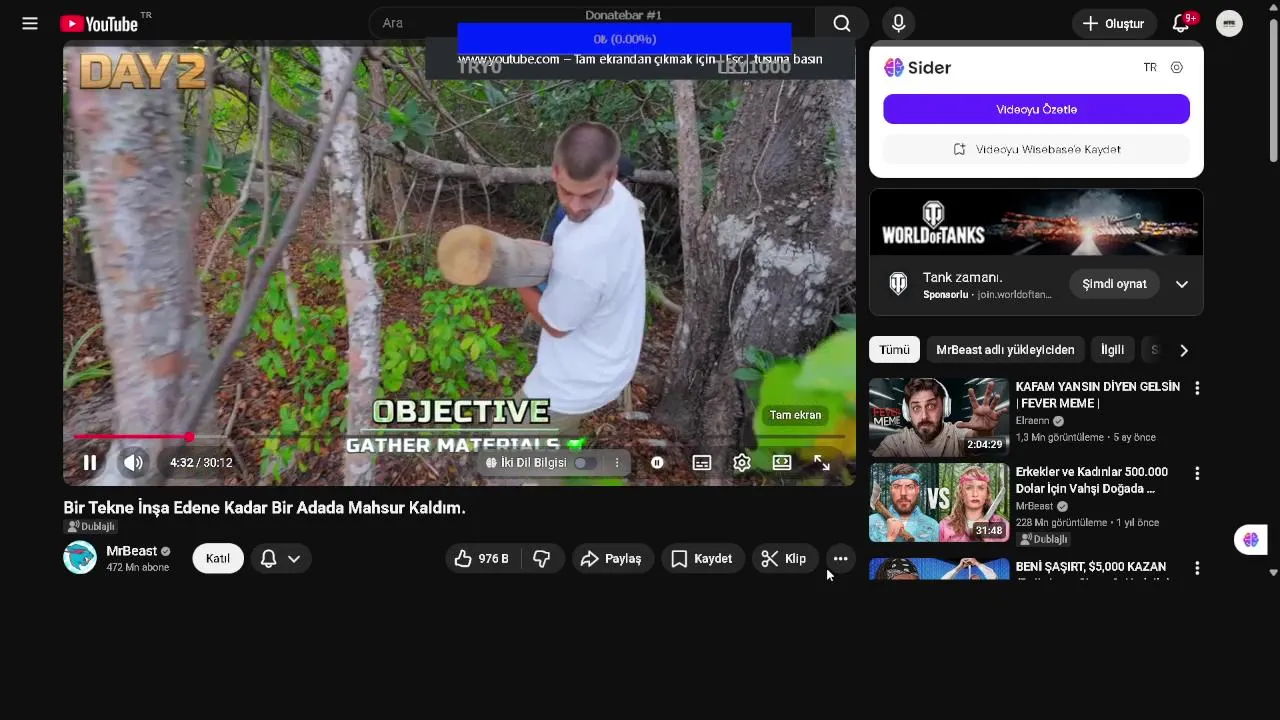Click the video title text
Image resolution: width=1280 pixels, height=720 pixels.
[x=265, y=508]
